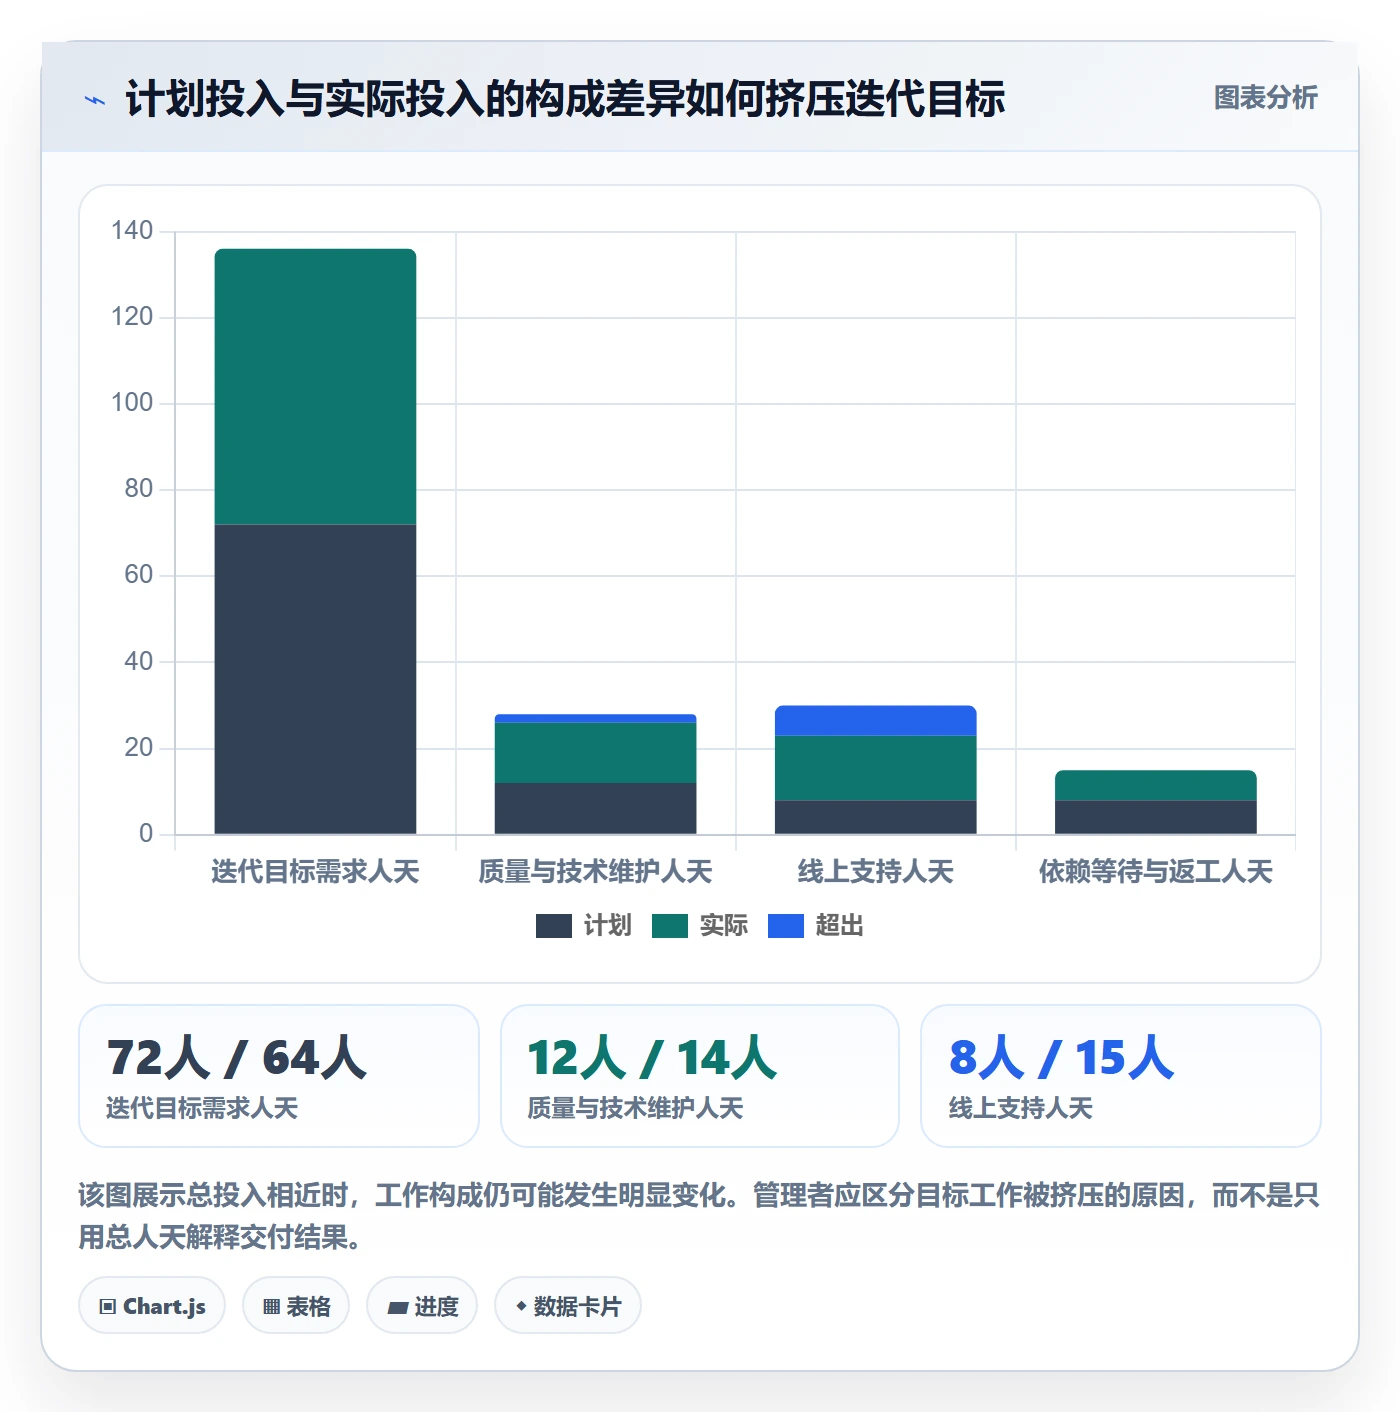Image resolution: width=1400 pixels, height=1412 pixels.
Task: Click the diamond icon in 数据卡片 chip
Action: tap(521, 1306)
